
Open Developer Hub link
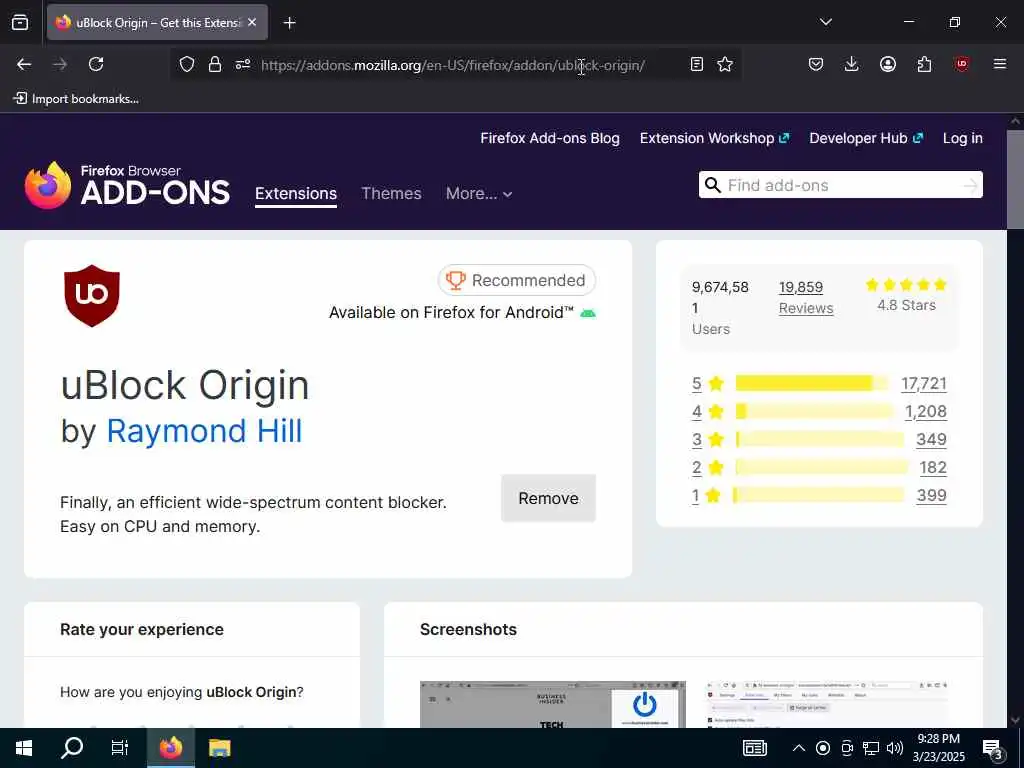[866, 138]
